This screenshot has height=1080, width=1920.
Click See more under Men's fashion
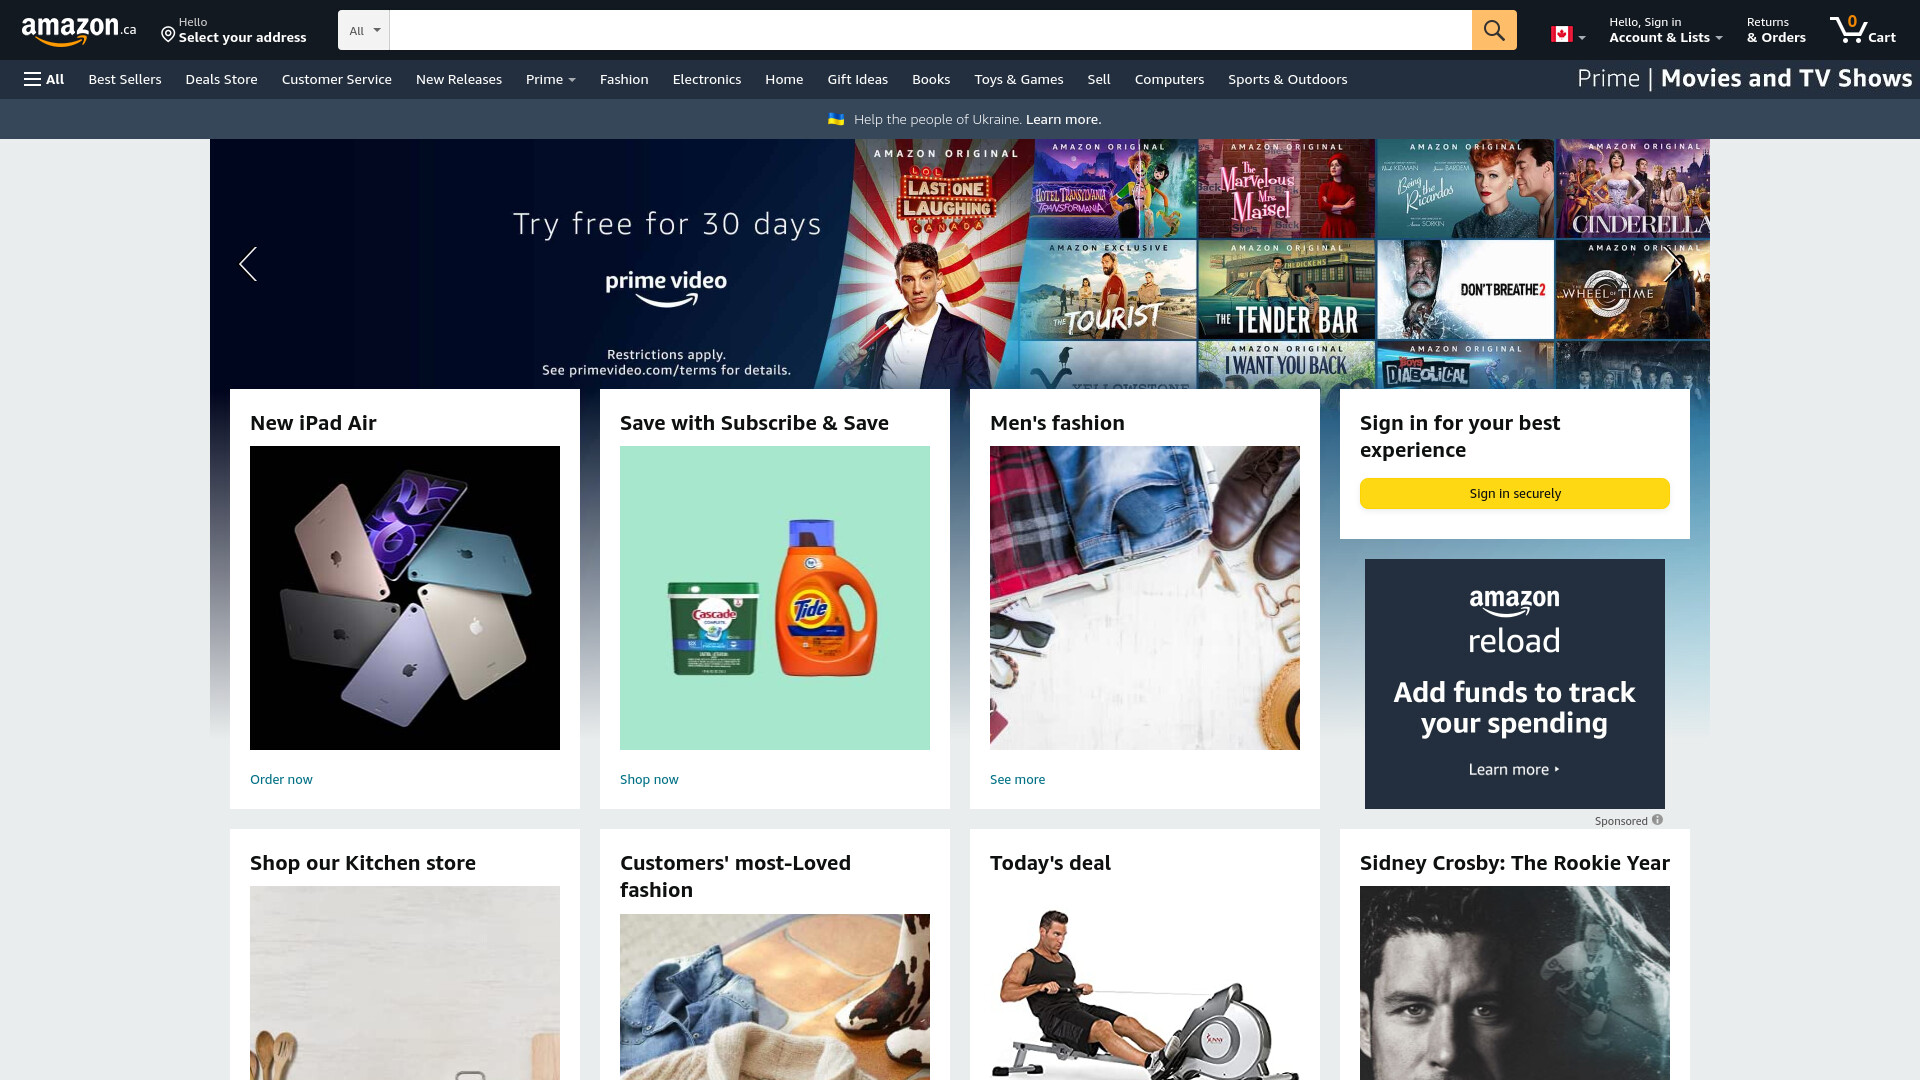[x=1017, y=779]
